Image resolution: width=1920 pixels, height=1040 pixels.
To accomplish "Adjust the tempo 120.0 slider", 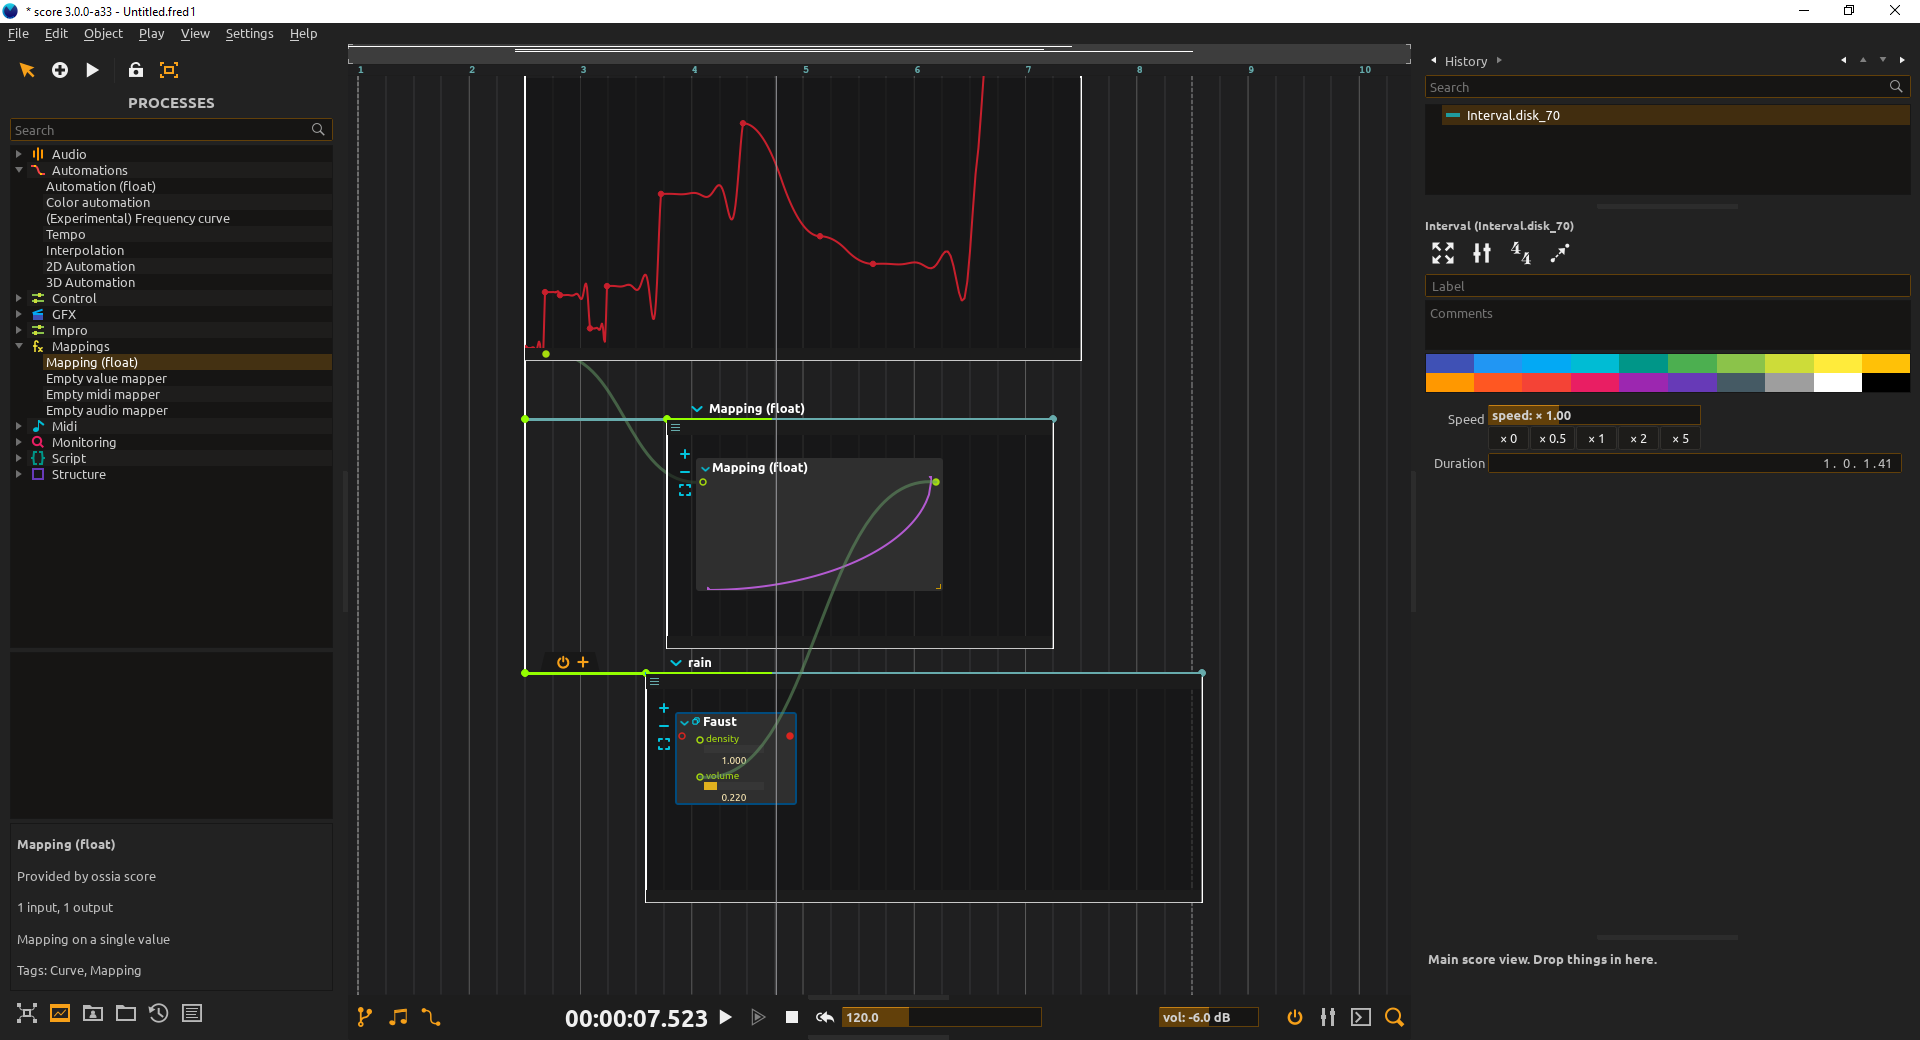I will (x=941, y=1017).
